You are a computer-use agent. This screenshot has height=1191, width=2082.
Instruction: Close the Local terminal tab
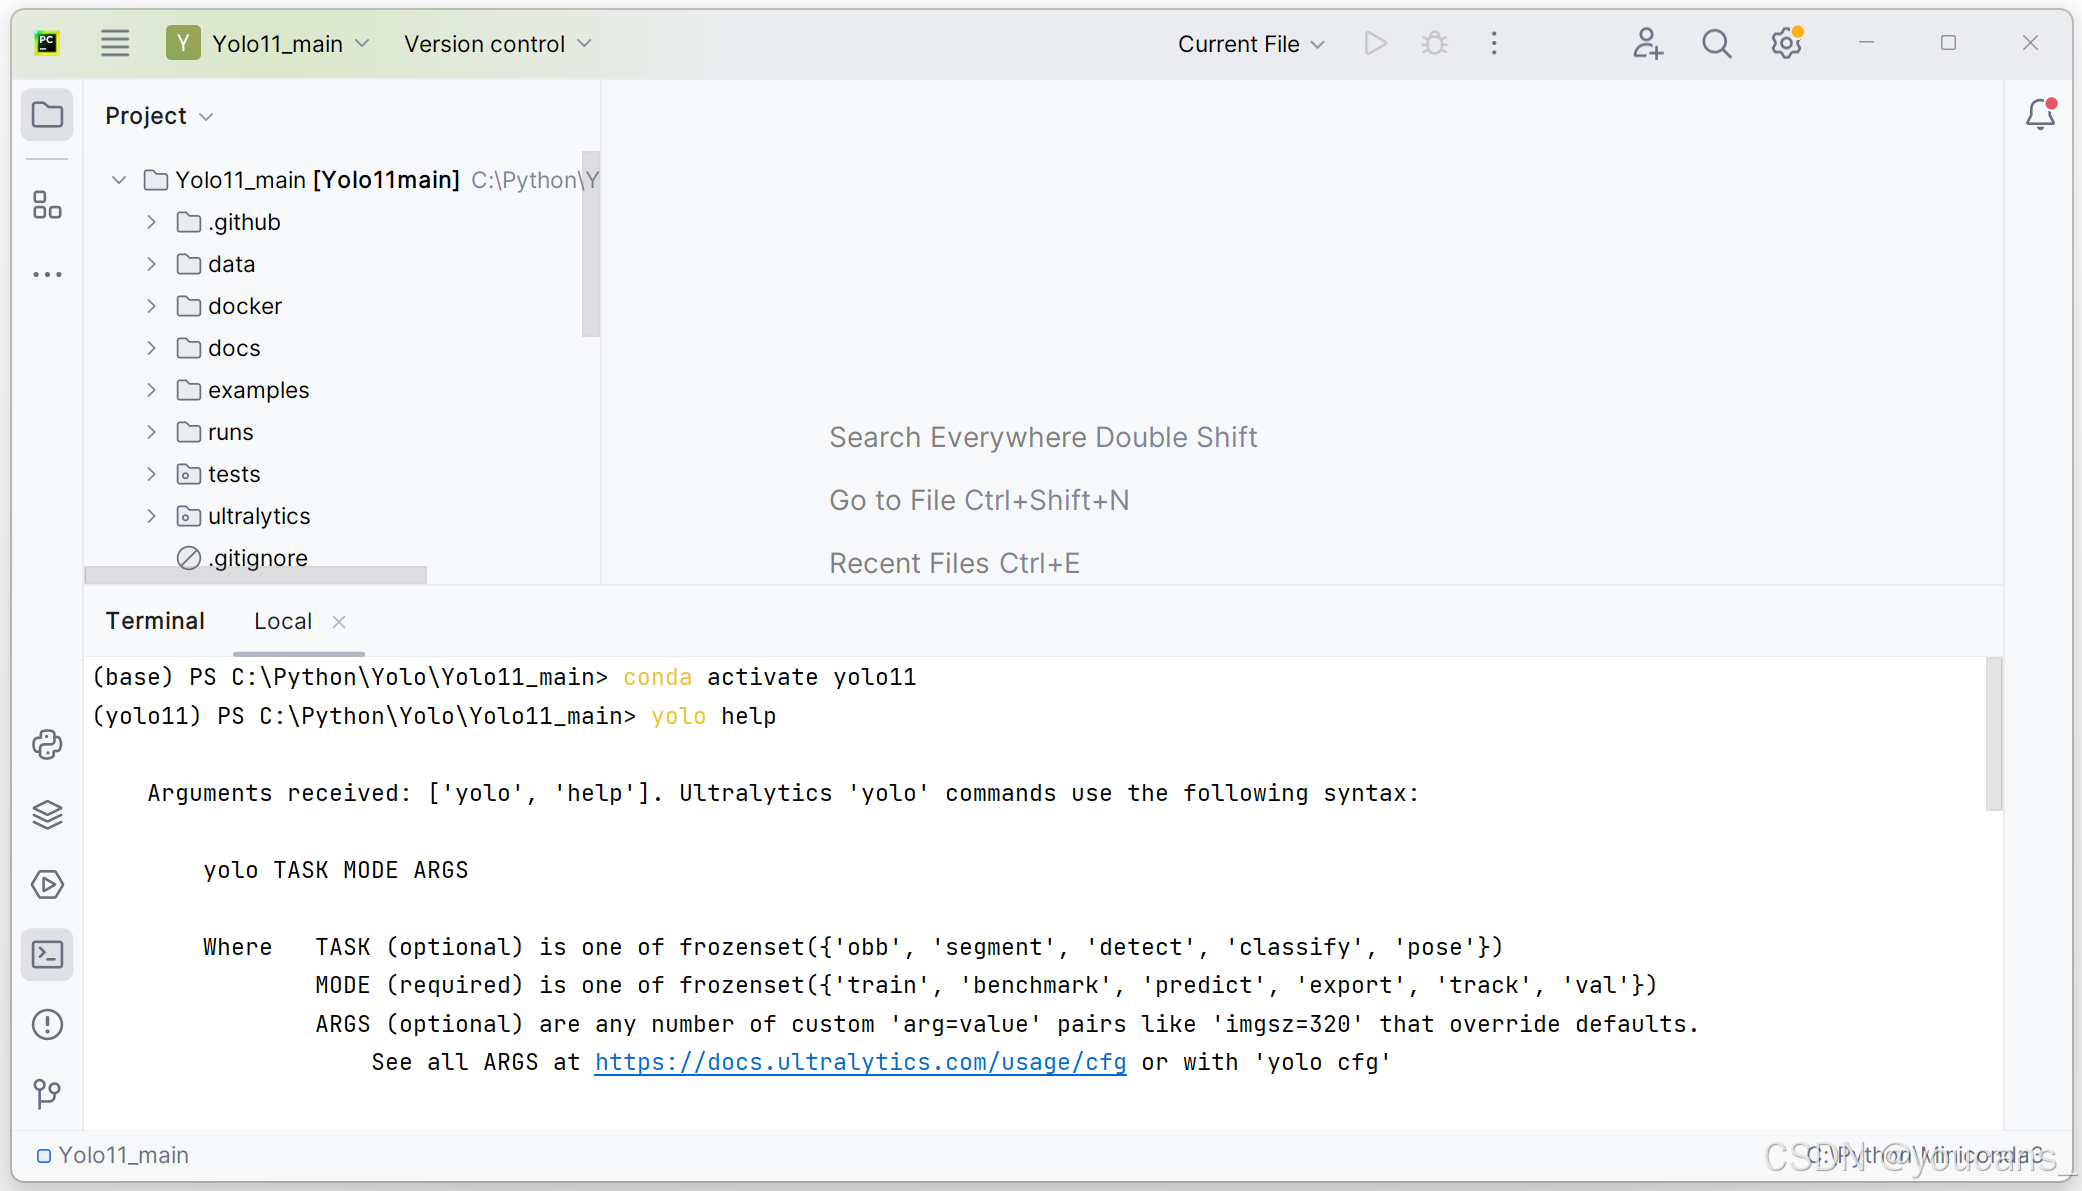point(339,622)
